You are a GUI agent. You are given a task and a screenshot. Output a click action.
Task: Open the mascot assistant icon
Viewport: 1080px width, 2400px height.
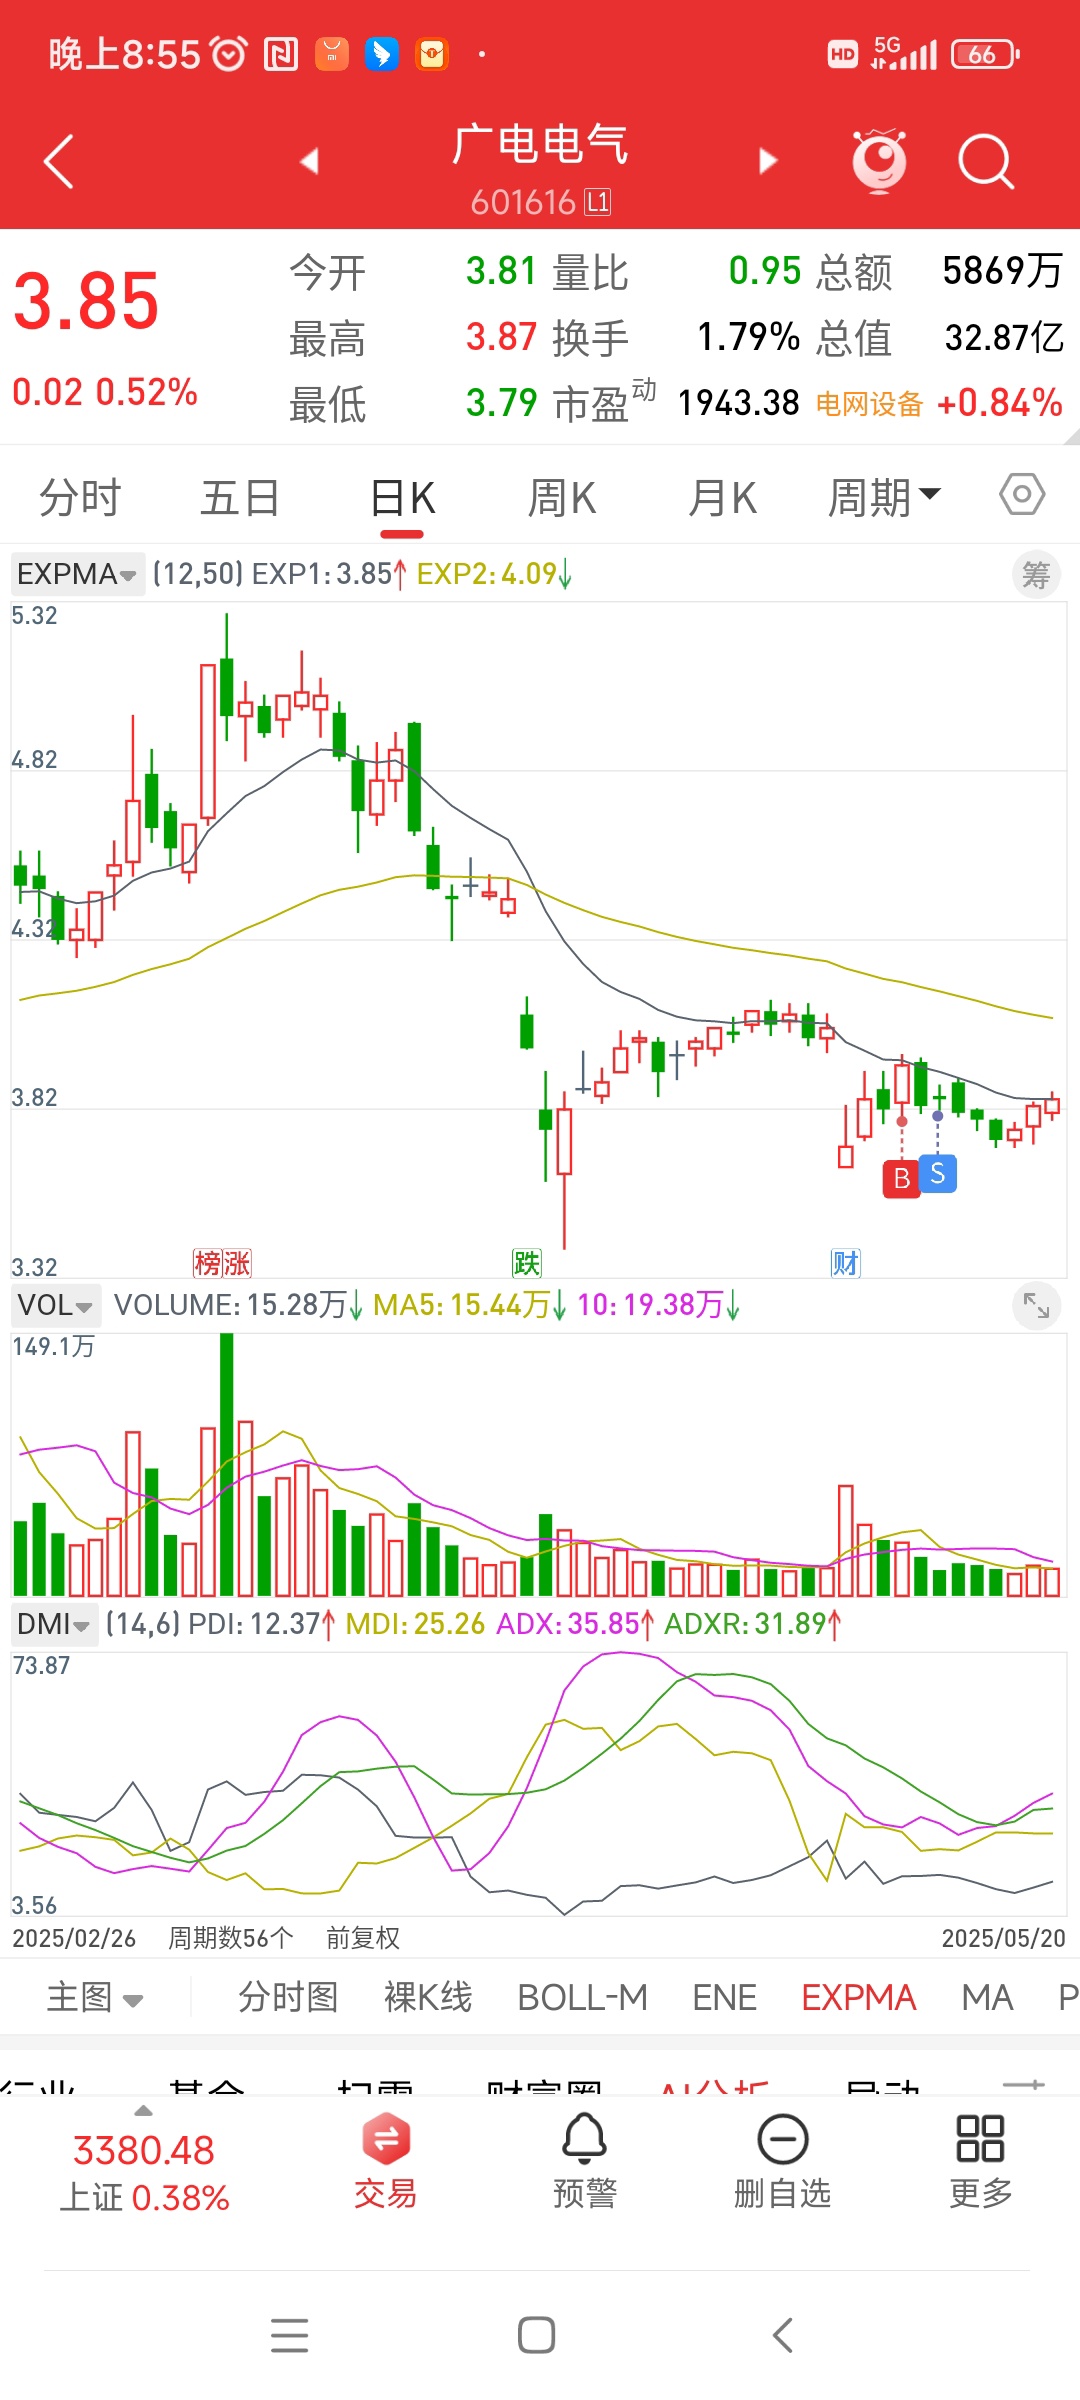tap(879, 160)
